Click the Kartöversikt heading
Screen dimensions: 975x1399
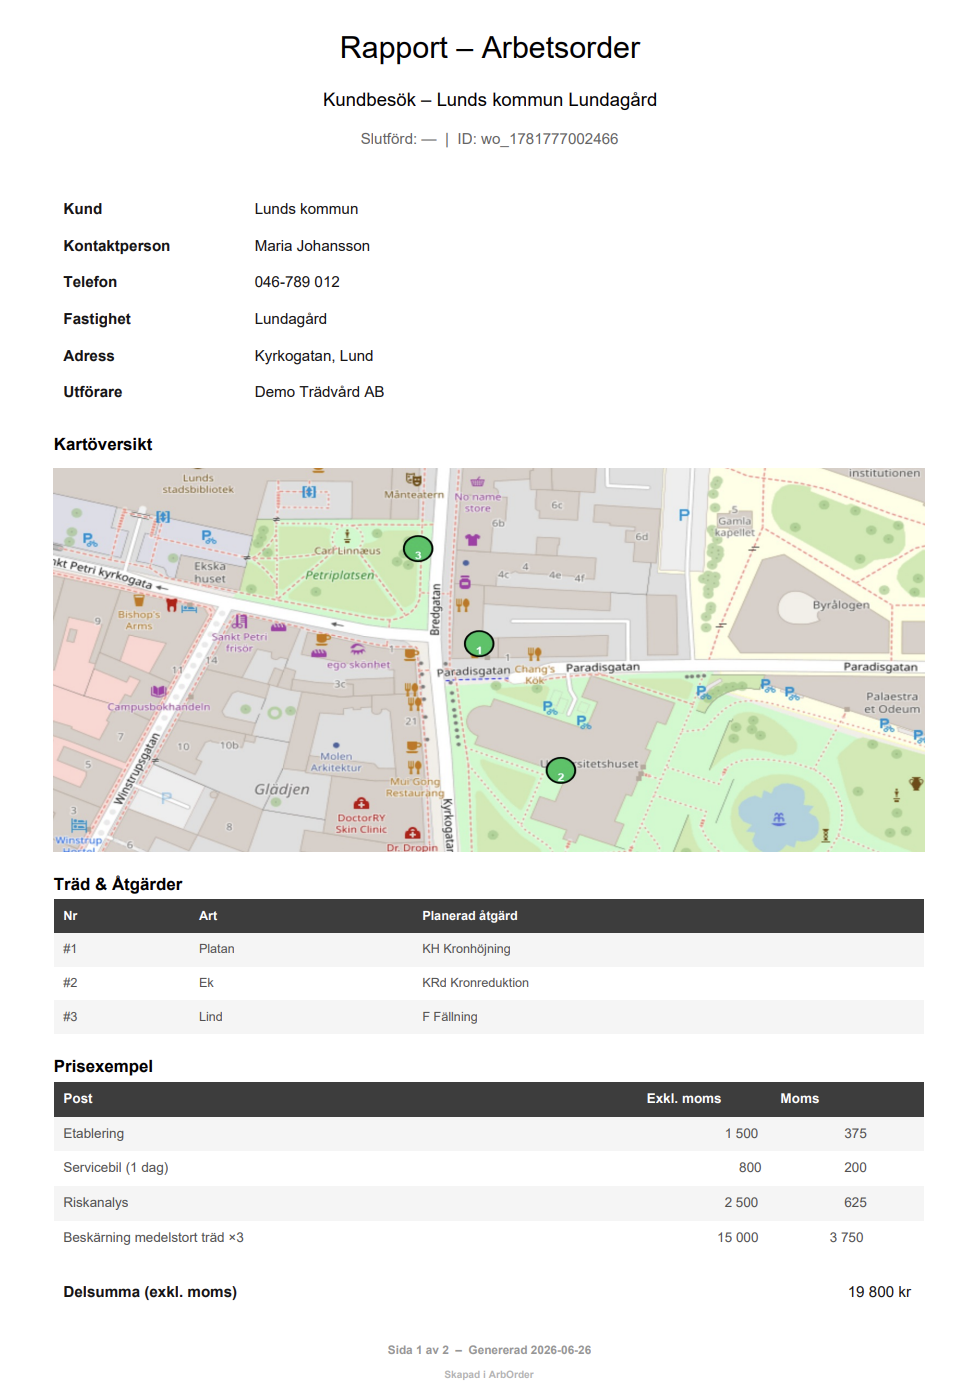coord(103,444)
